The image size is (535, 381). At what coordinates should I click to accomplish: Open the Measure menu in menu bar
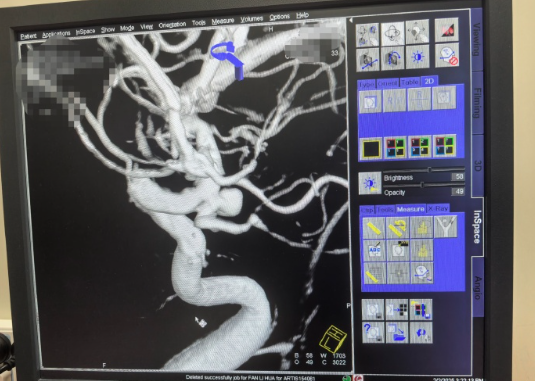(222, 21)
